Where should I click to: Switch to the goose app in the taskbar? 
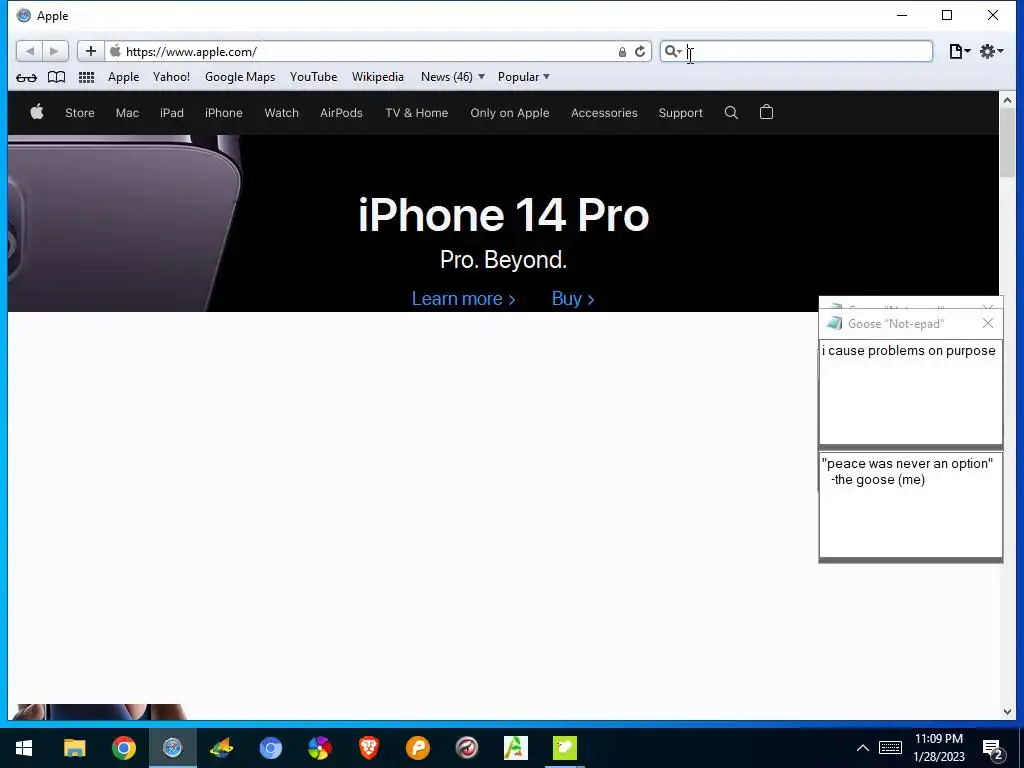[x=565, y=748]
